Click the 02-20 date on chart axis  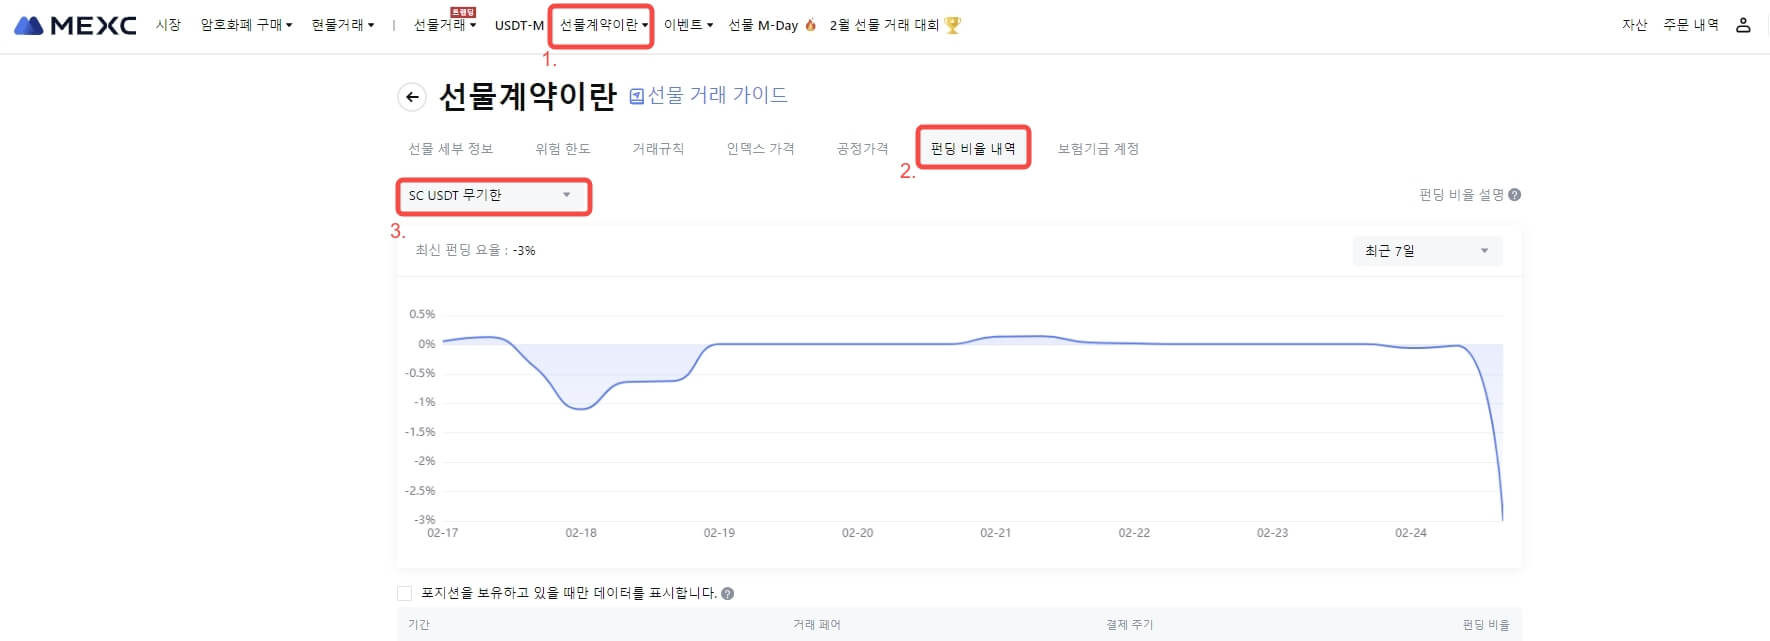[857, 533]
